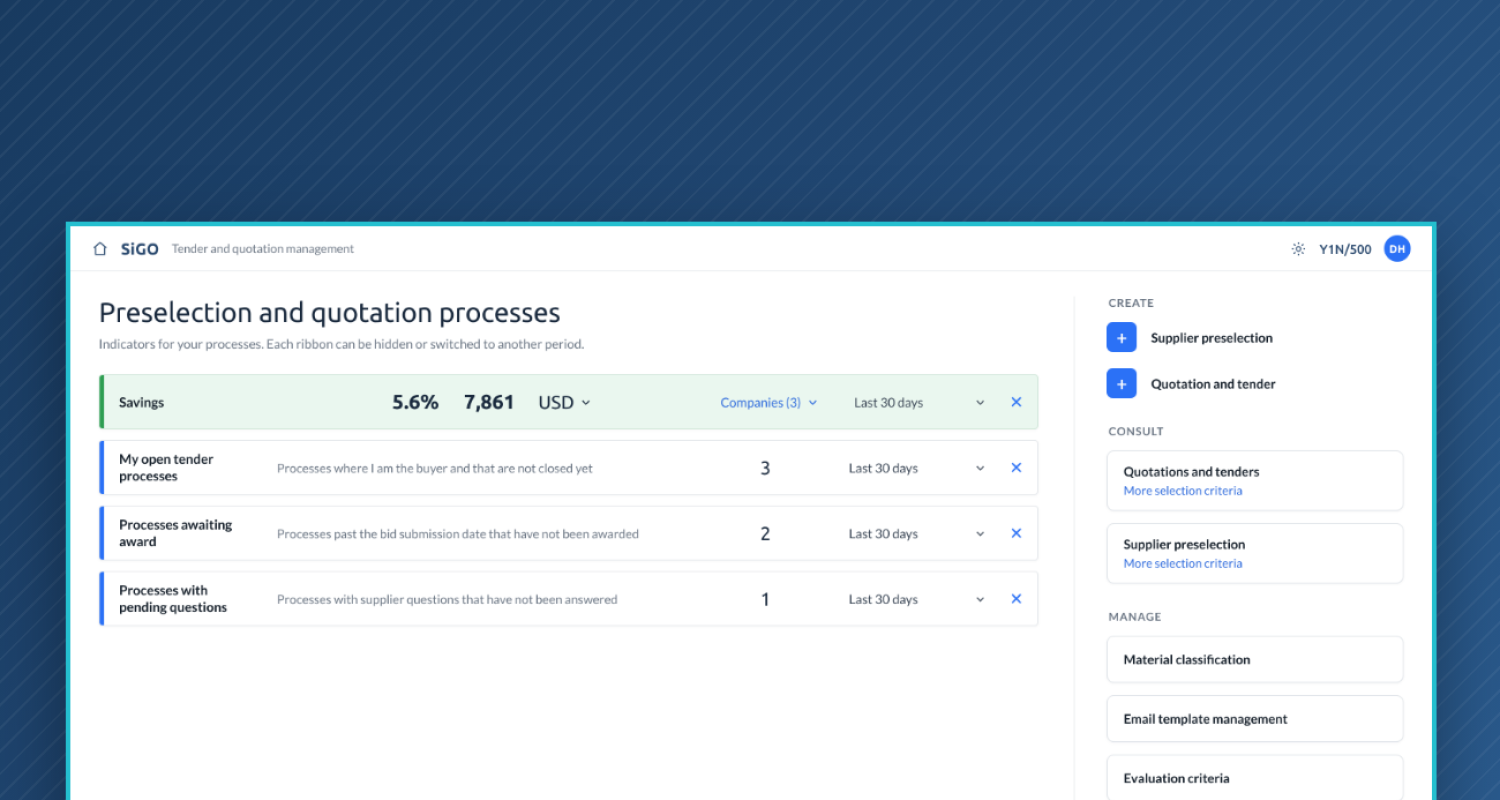Open period chevron for Processes with pending questions
1500x800 pixels.
pos(980,600)
